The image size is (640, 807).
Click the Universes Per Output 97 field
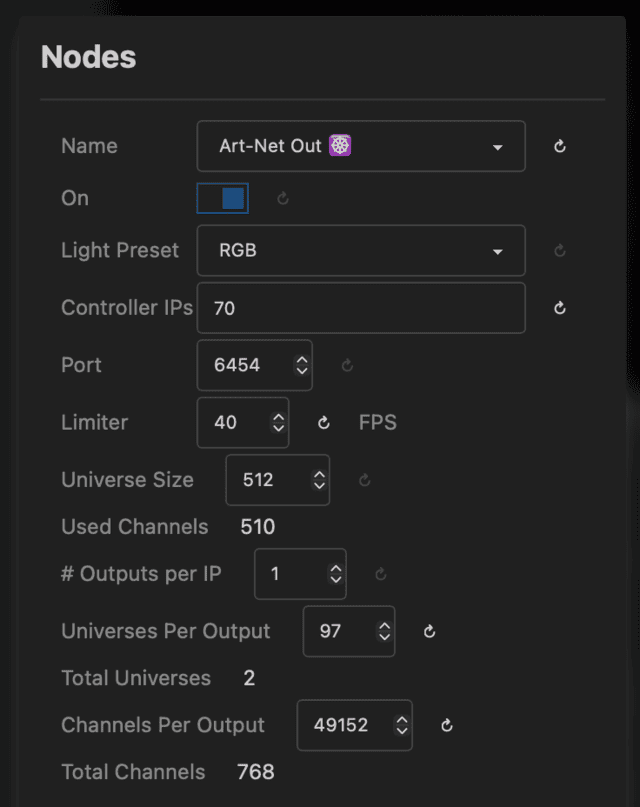click(336, 632)
